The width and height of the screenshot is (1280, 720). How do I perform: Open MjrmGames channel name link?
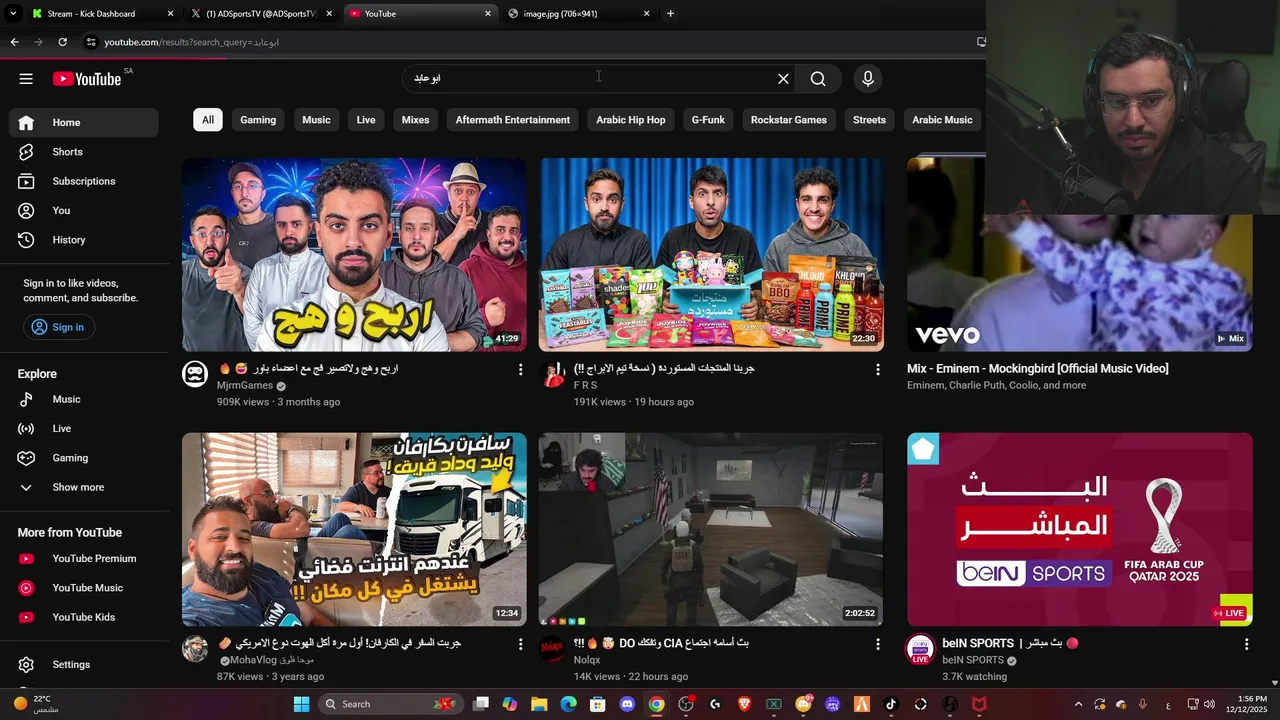(245, 385)
